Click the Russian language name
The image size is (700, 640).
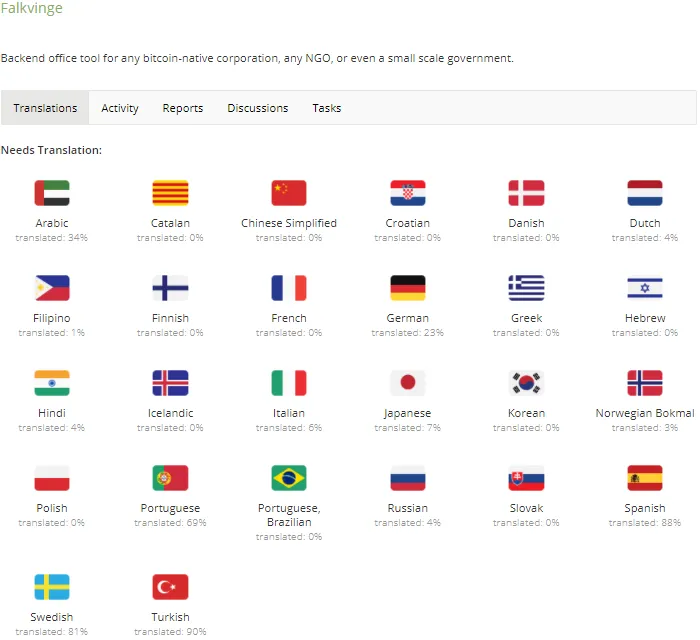(408, 508)
